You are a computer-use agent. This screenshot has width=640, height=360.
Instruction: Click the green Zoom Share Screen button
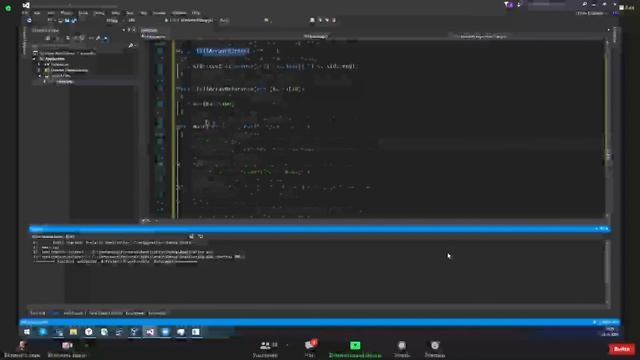click(x=355, y=349)
